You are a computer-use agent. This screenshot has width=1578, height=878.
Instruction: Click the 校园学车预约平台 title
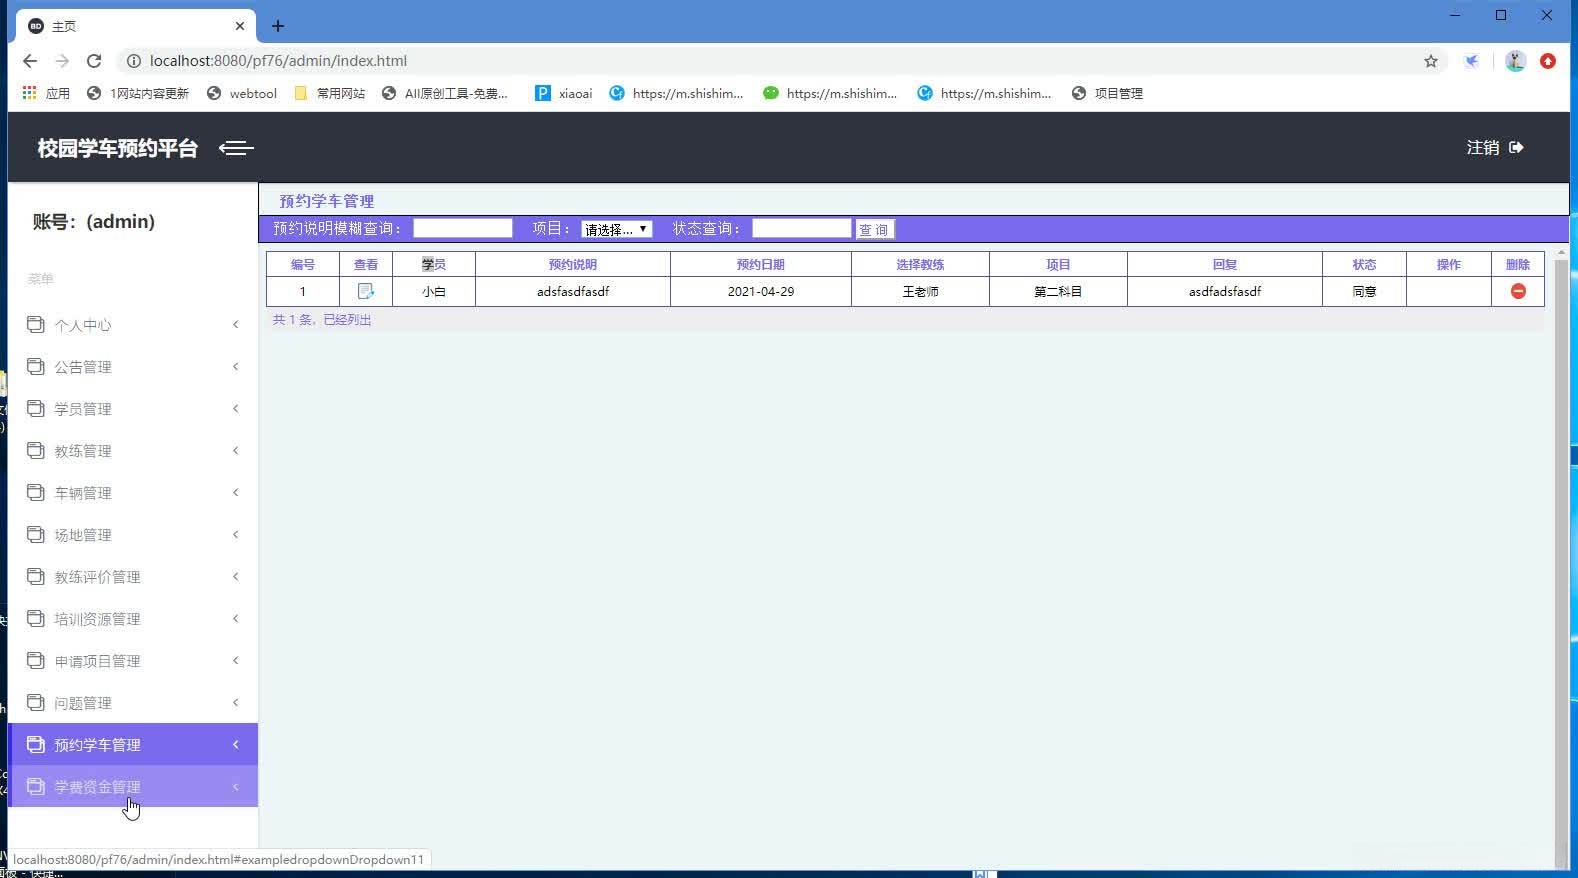pyautogui.click(x=118, y=148)
